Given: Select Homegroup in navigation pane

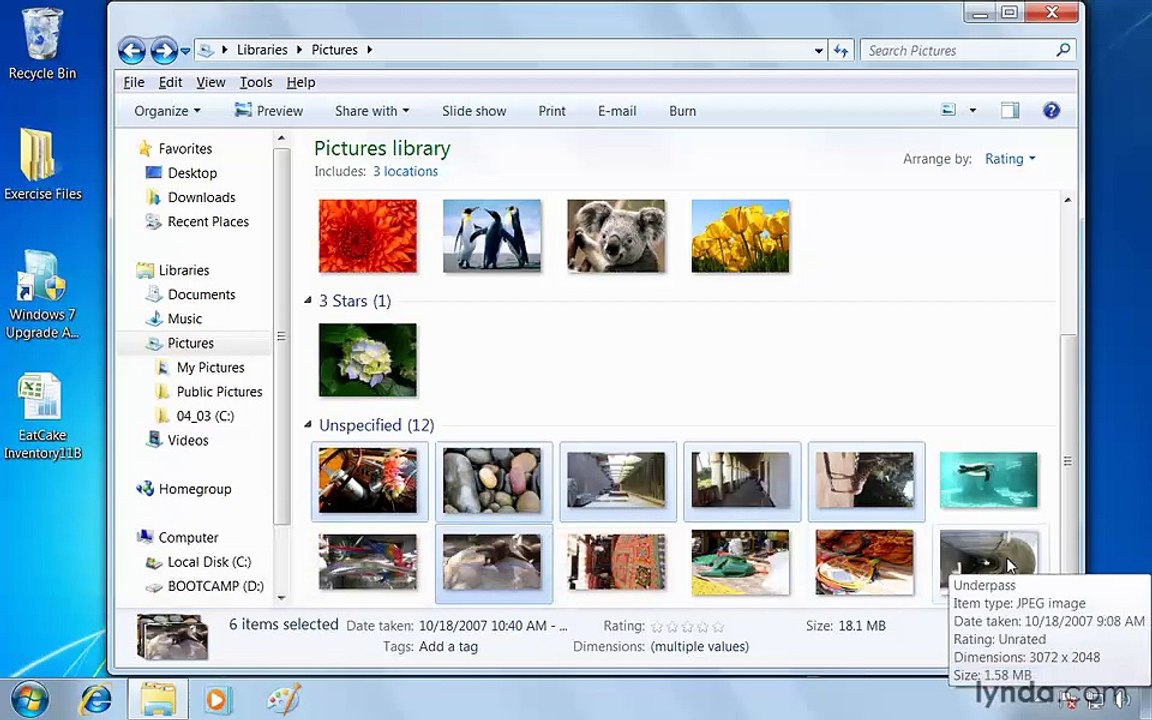Looking at the screenshot, I should tap(195, 488).
